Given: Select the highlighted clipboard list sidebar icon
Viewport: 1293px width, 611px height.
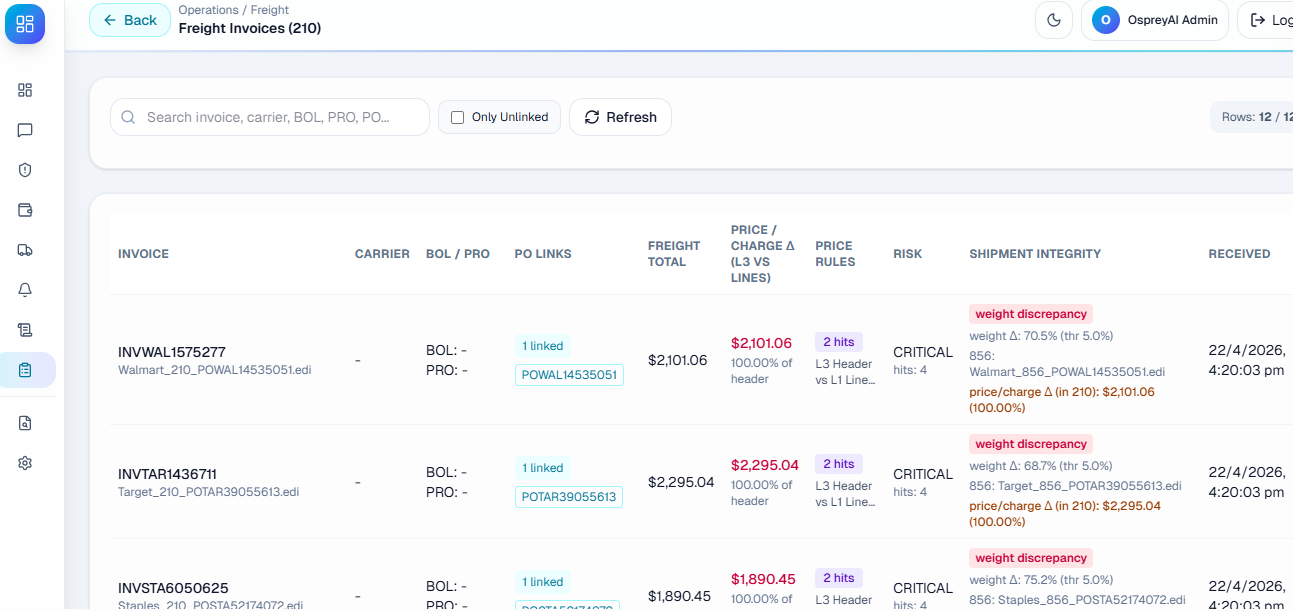Looking at the screenshot, I should point(27,370).
